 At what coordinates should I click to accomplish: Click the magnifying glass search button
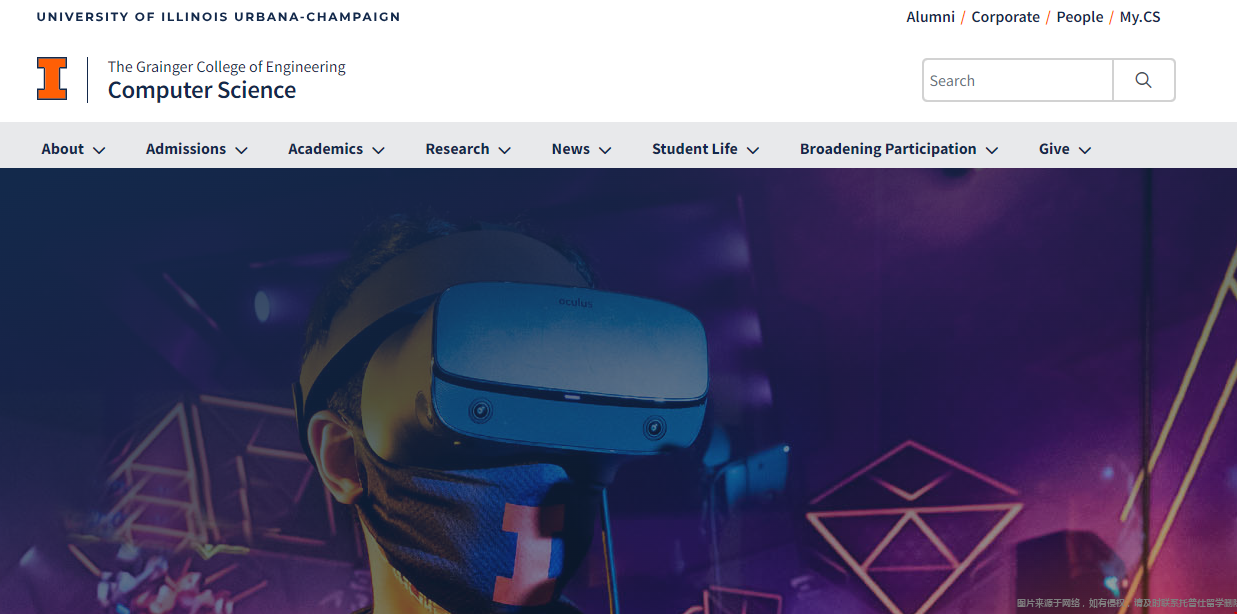(x=1144, y=80)
